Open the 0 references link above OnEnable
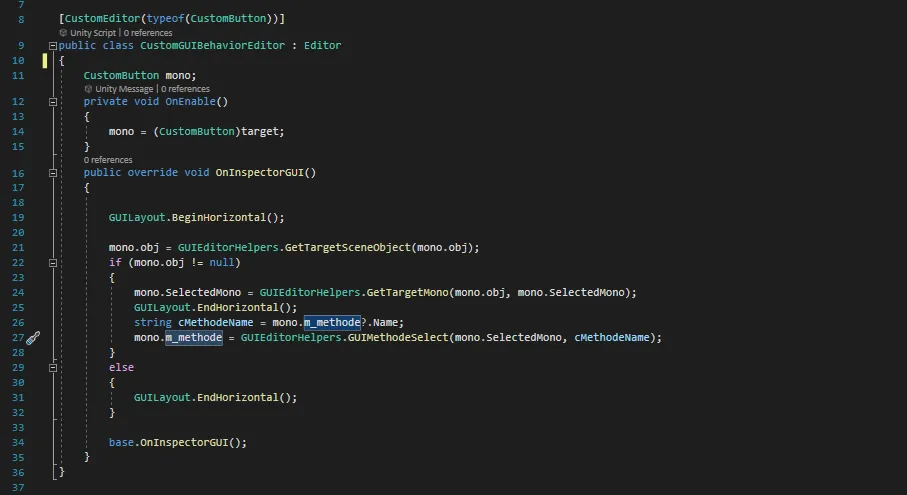The height and width of the screenshot is (495, 907). (x=185, y=89)
